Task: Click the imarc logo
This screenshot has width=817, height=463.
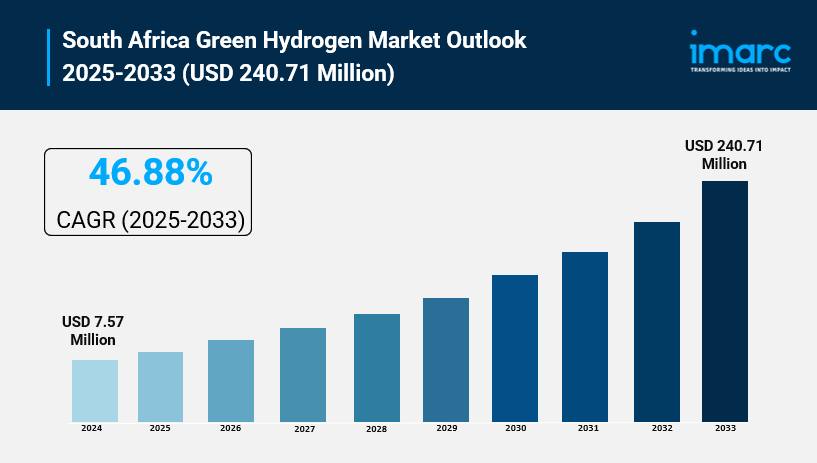Action: [x=740, y=48]
